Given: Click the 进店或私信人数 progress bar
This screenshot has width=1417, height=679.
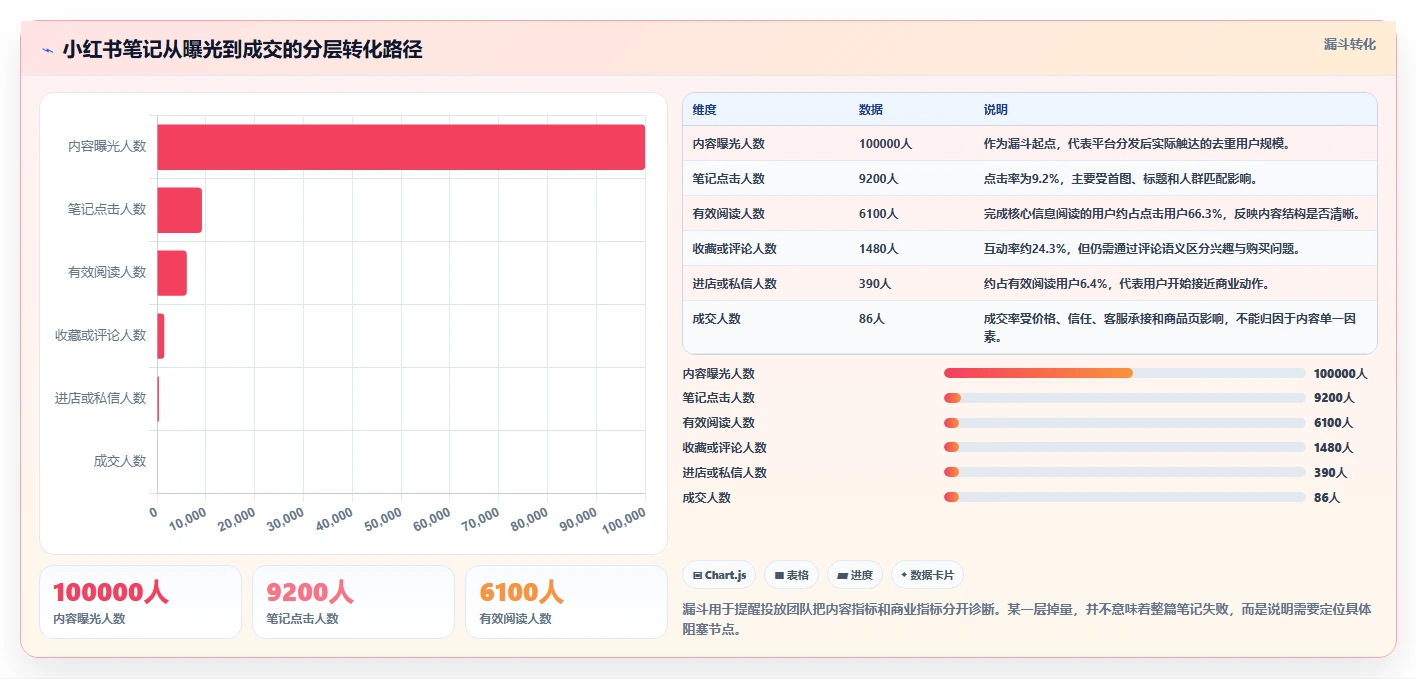Looking at the screenshot, I should (1124, 472).
